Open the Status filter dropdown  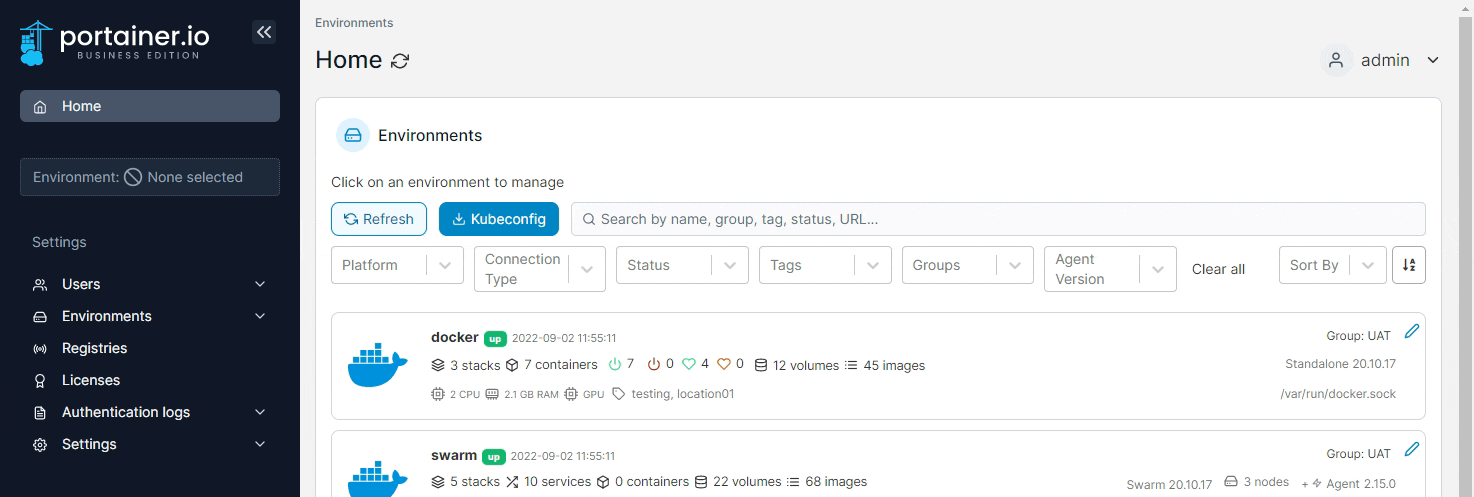(682, 265)
